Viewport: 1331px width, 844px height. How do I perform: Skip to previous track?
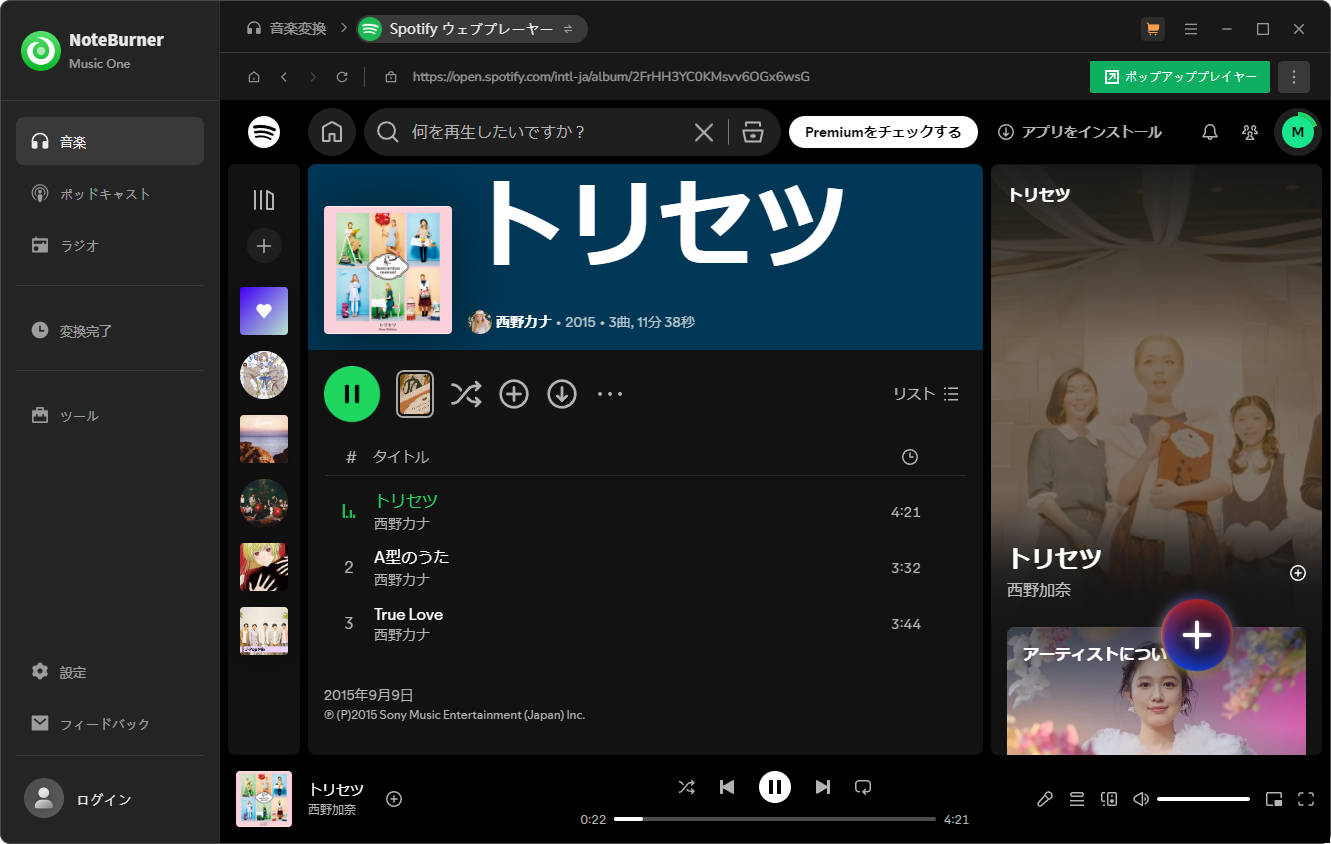pyautogui.click(x=727, y=787)
